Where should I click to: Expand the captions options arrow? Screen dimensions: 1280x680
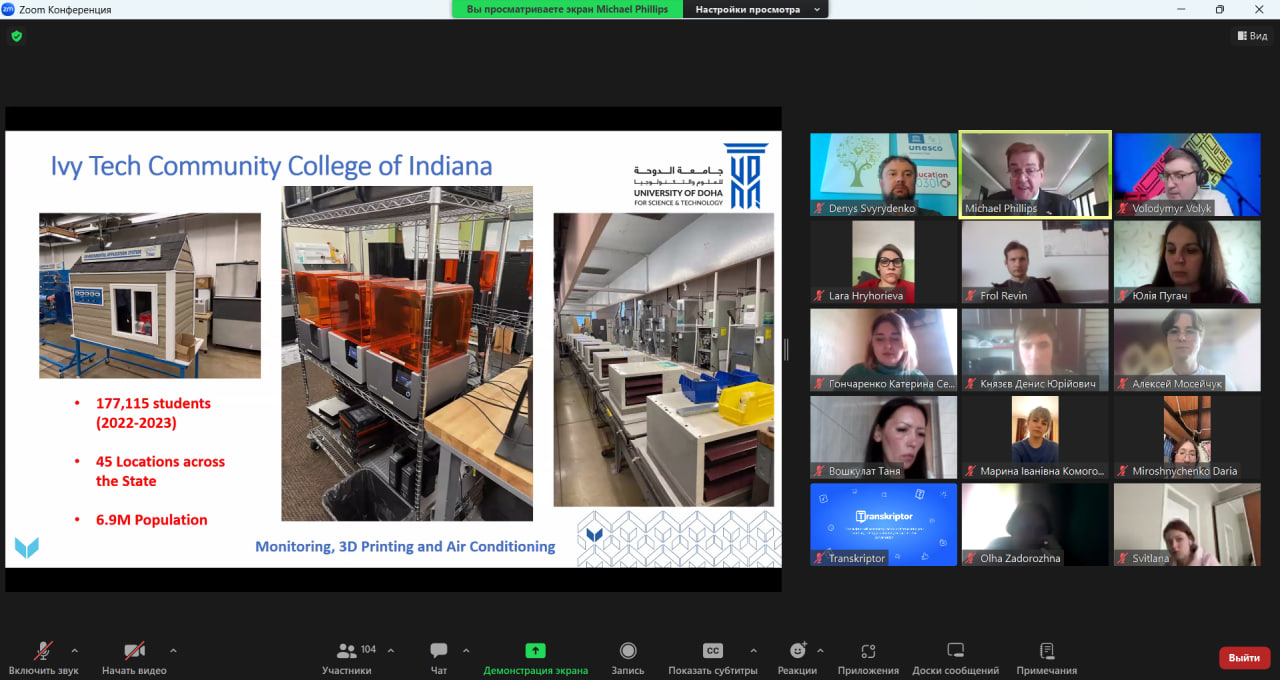[x=753, y=650]
